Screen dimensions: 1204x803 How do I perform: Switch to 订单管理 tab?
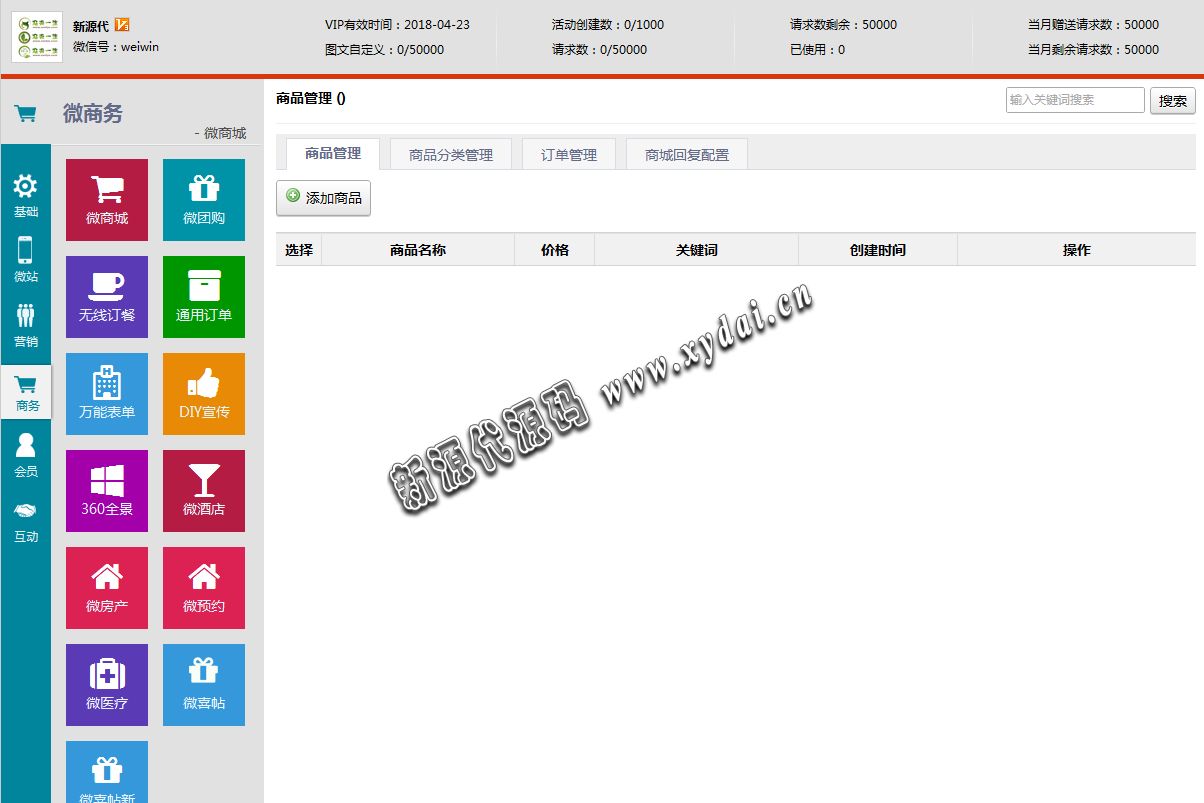(x=569, y=155)
